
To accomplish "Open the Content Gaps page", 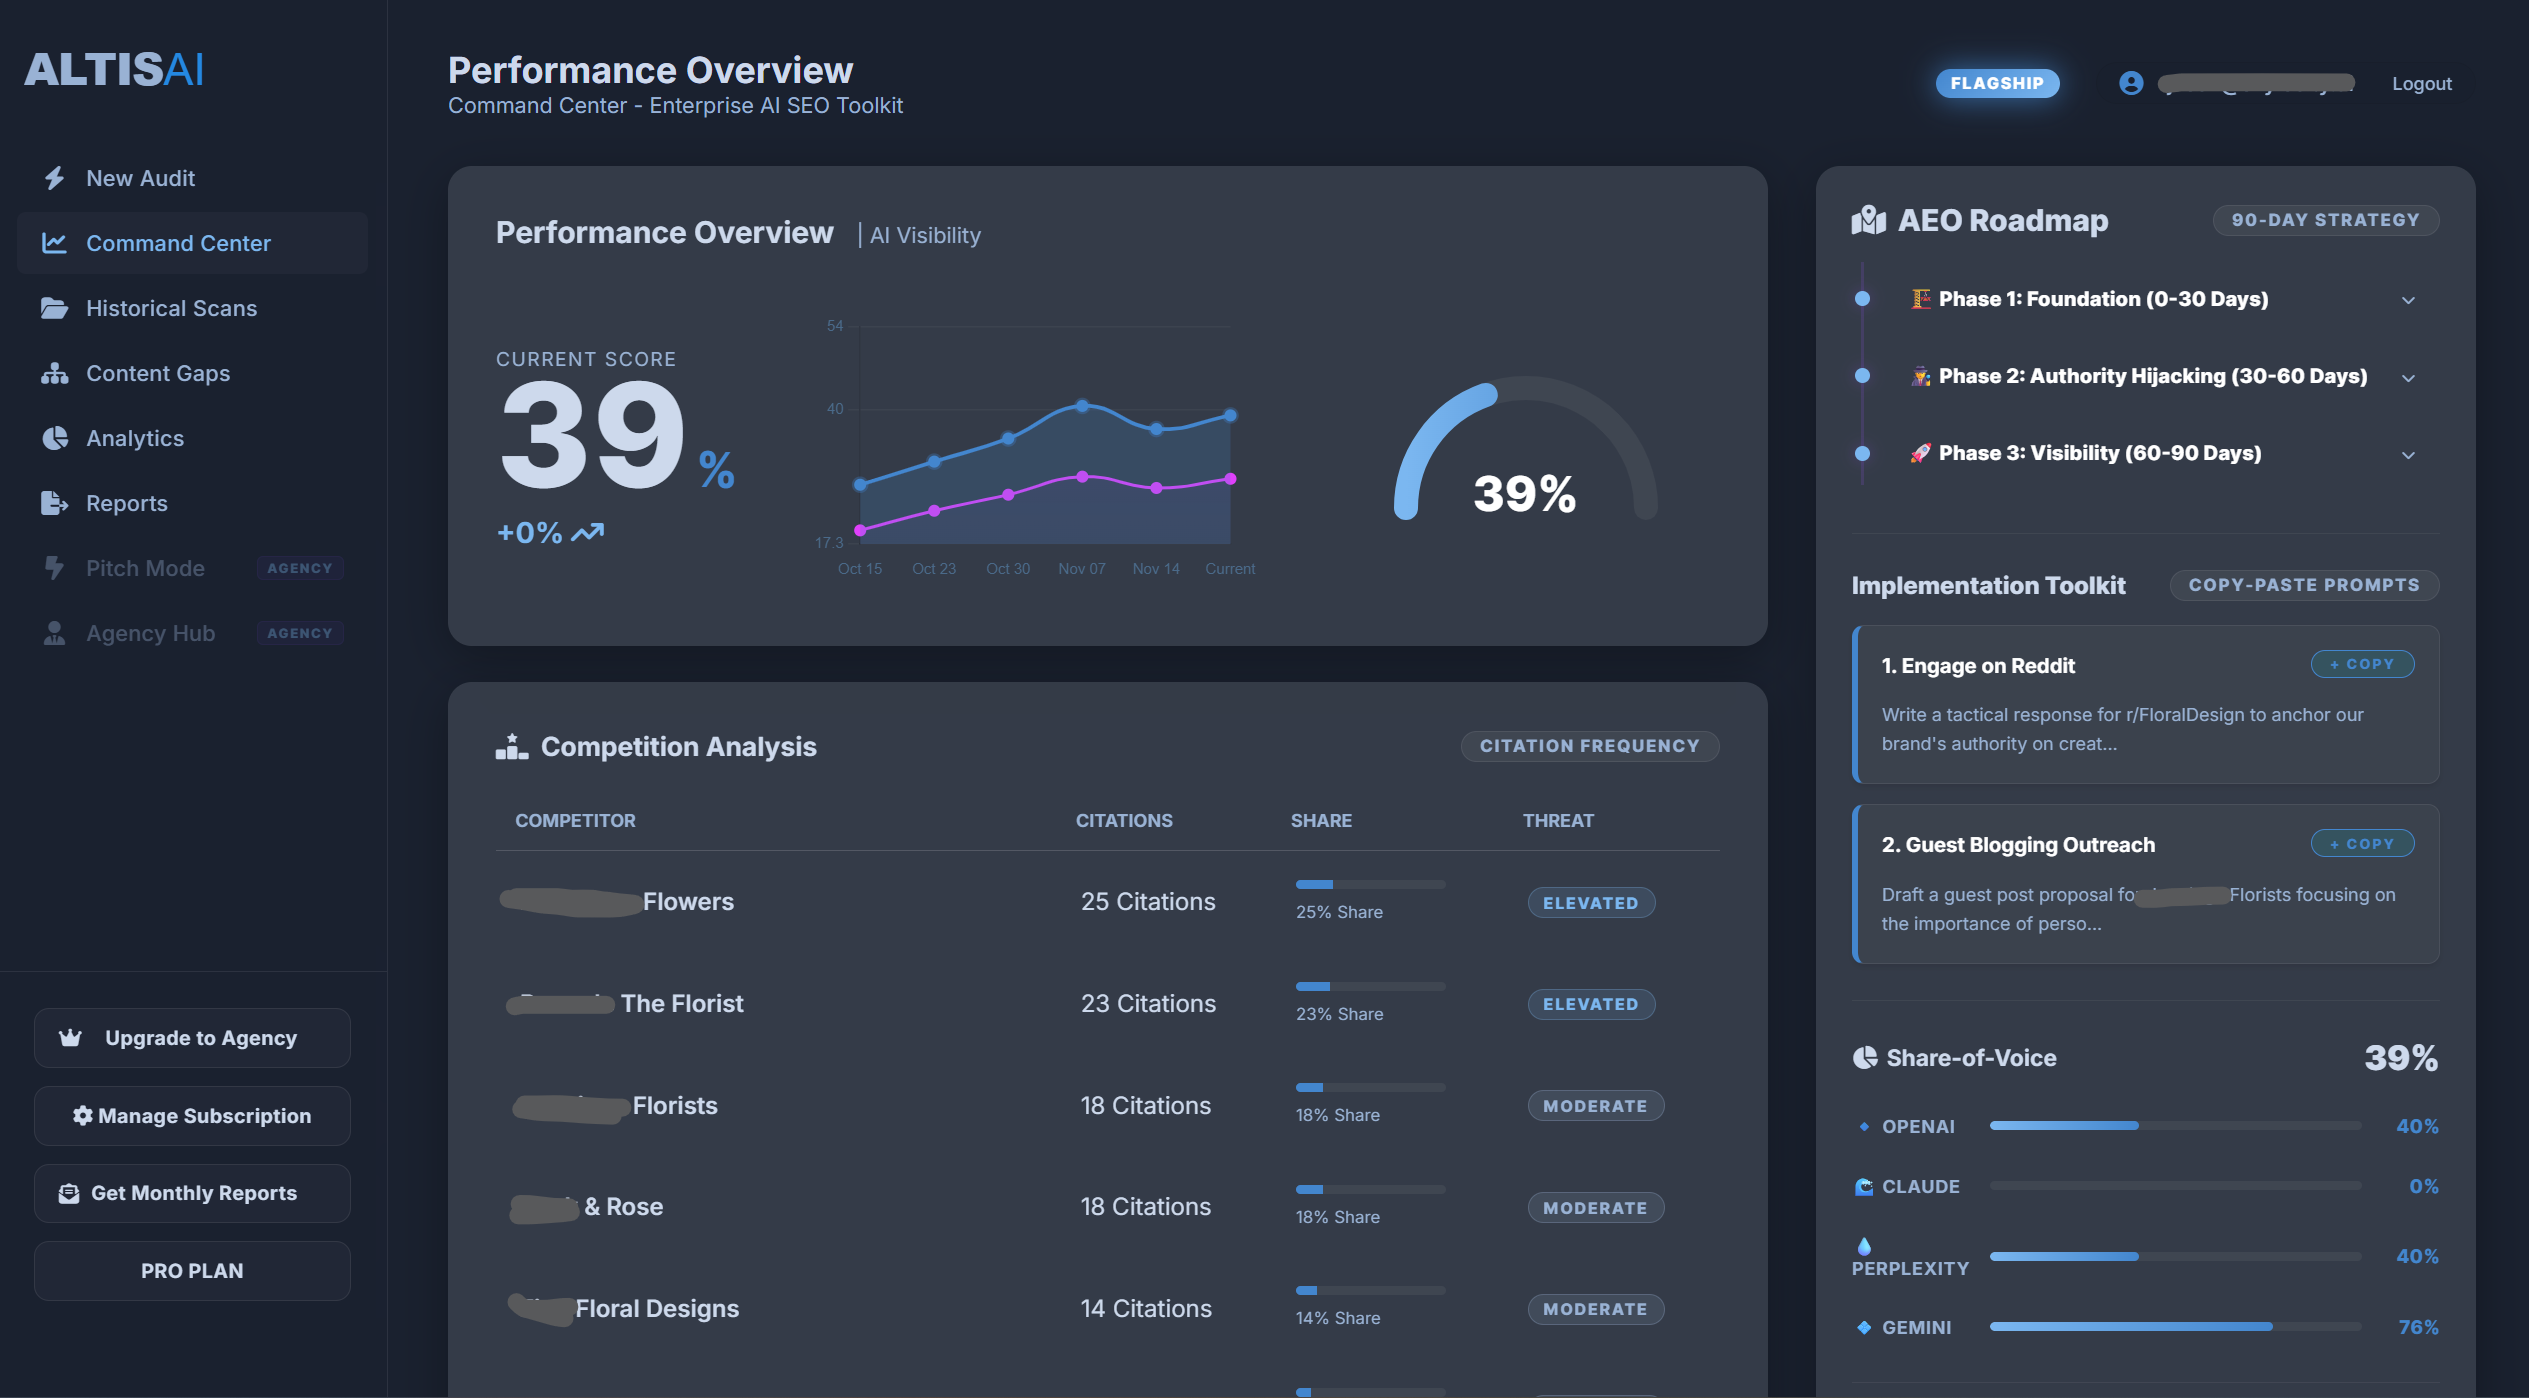I will (x=192, y=373).
